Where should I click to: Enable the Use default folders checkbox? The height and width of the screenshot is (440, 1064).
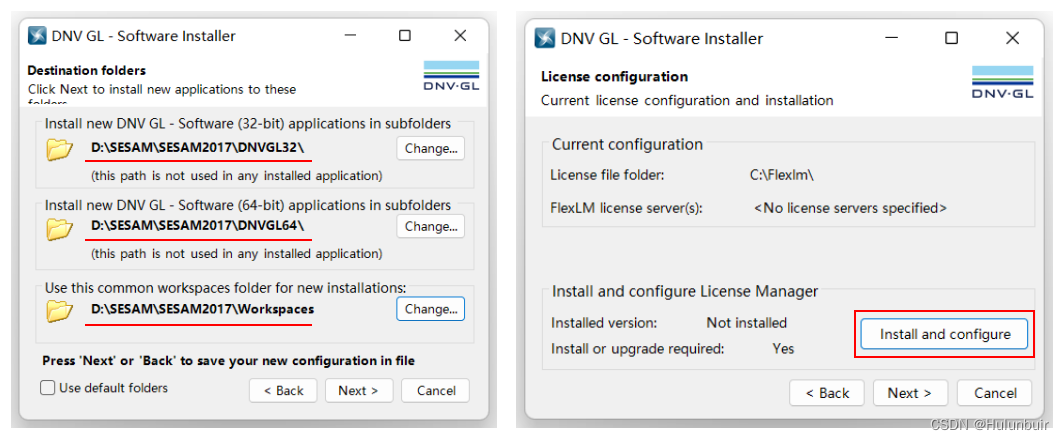pos(48,388)
